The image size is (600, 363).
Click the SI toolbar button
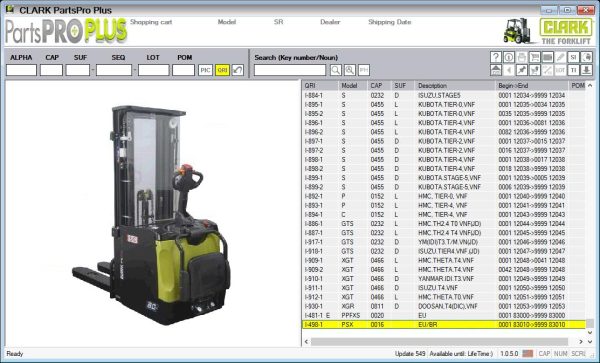pyautogui.click(x=574, y=57)
